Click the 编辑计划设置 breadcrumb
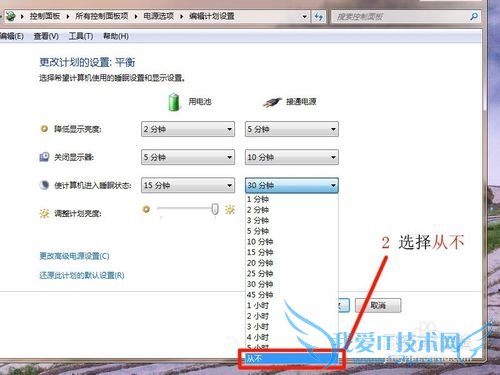This screenshot has width=500, height=375. [x=212, y=16]
